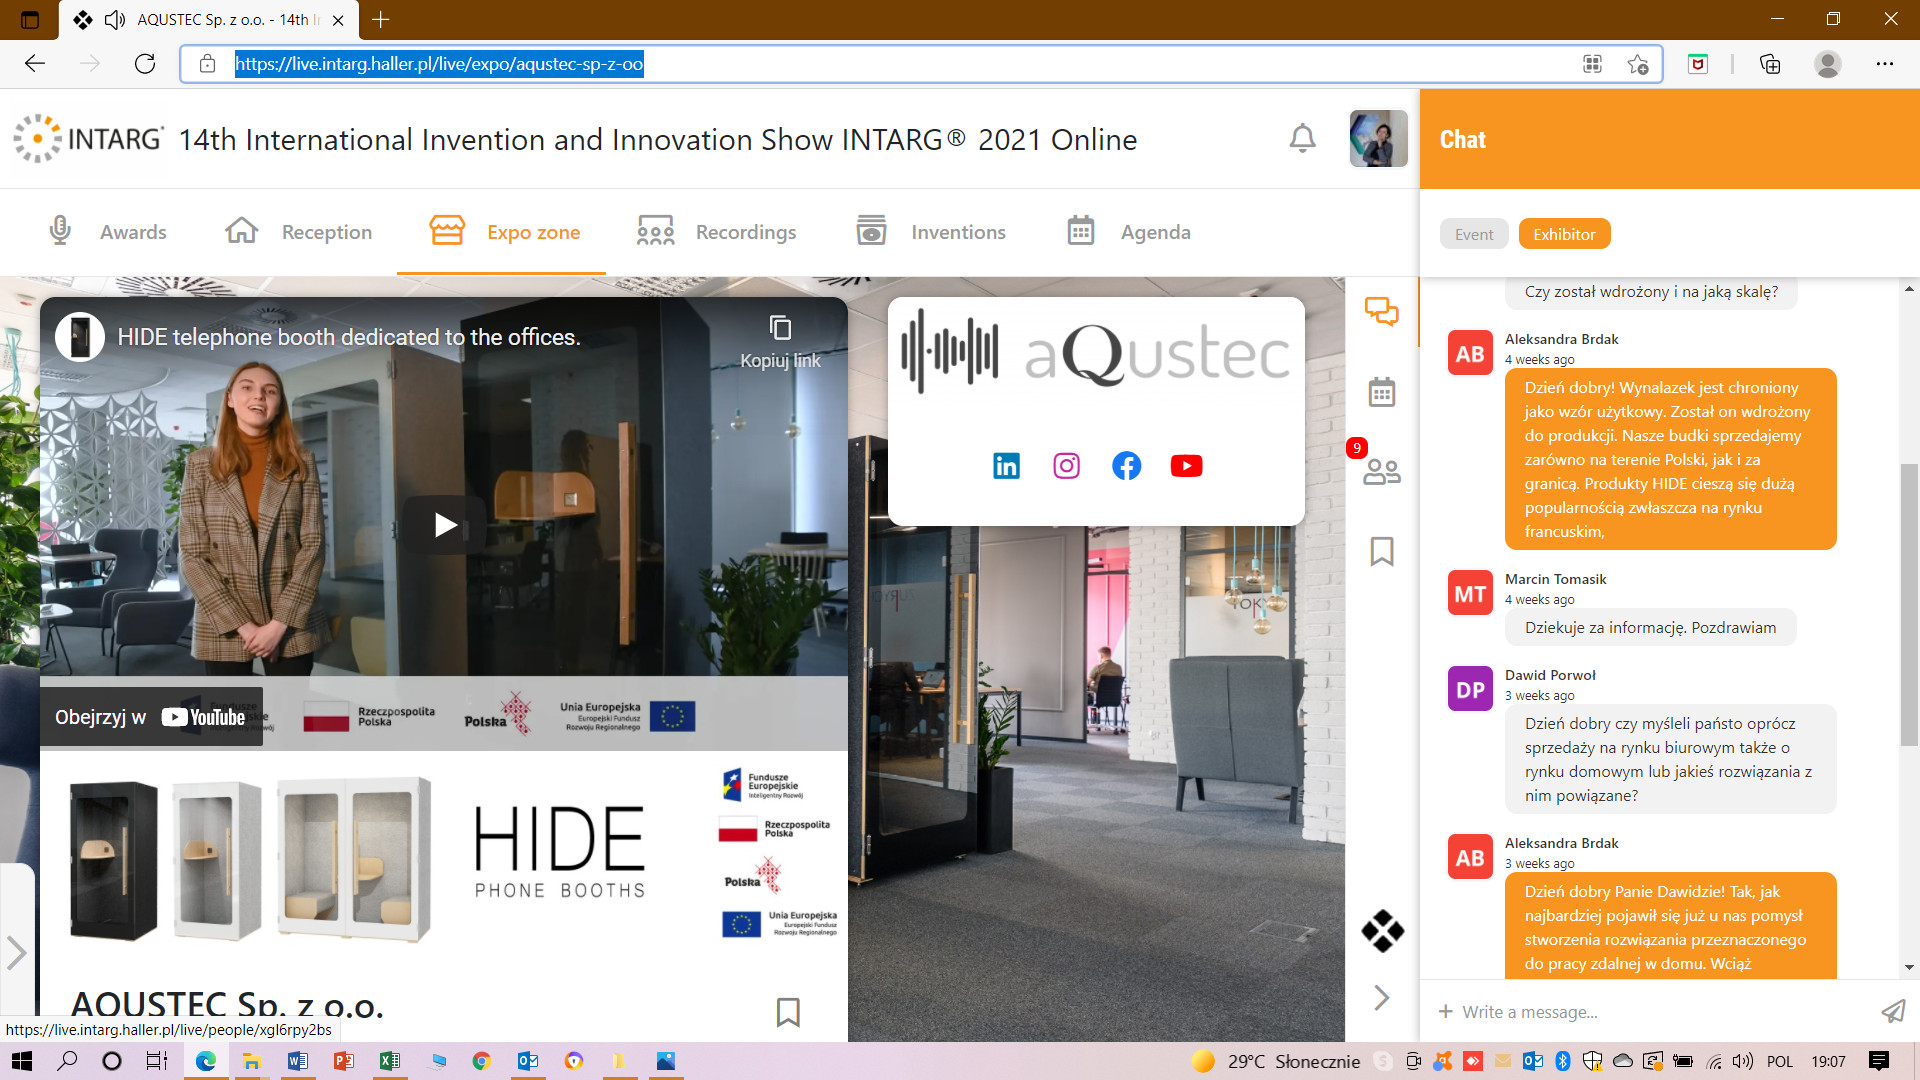
Task: Click the Write a message field
Action: click(x=1660, y=1012)
